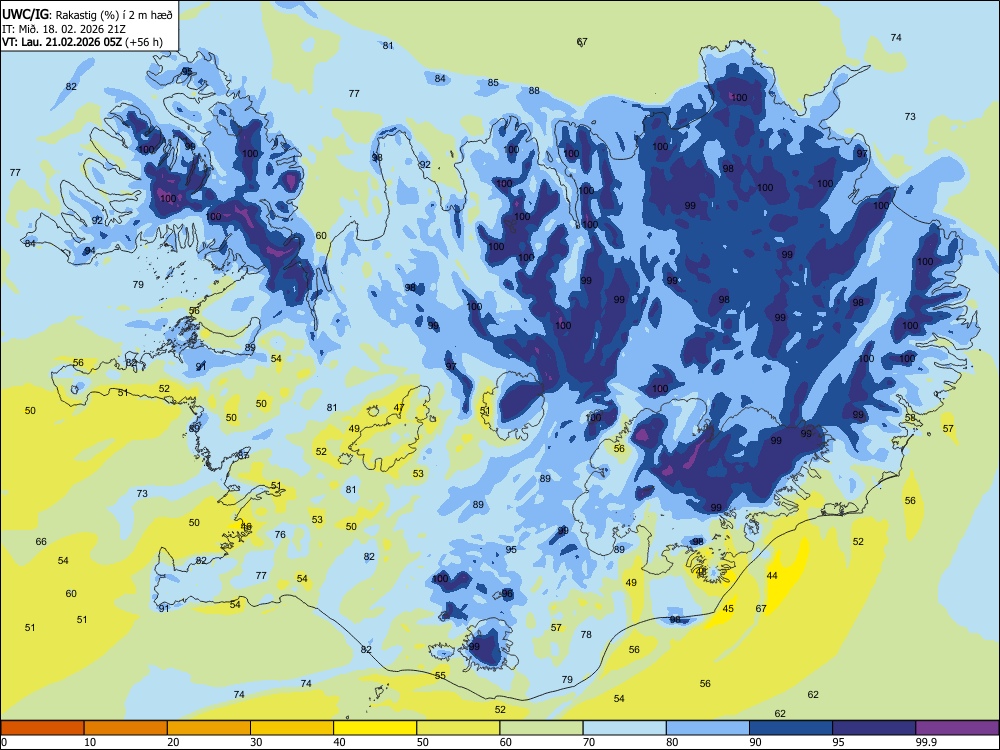The height and width of the screenshot is (750, 1000).
Task: Click the humidity value 78 on the map
Action: (586, 634)
